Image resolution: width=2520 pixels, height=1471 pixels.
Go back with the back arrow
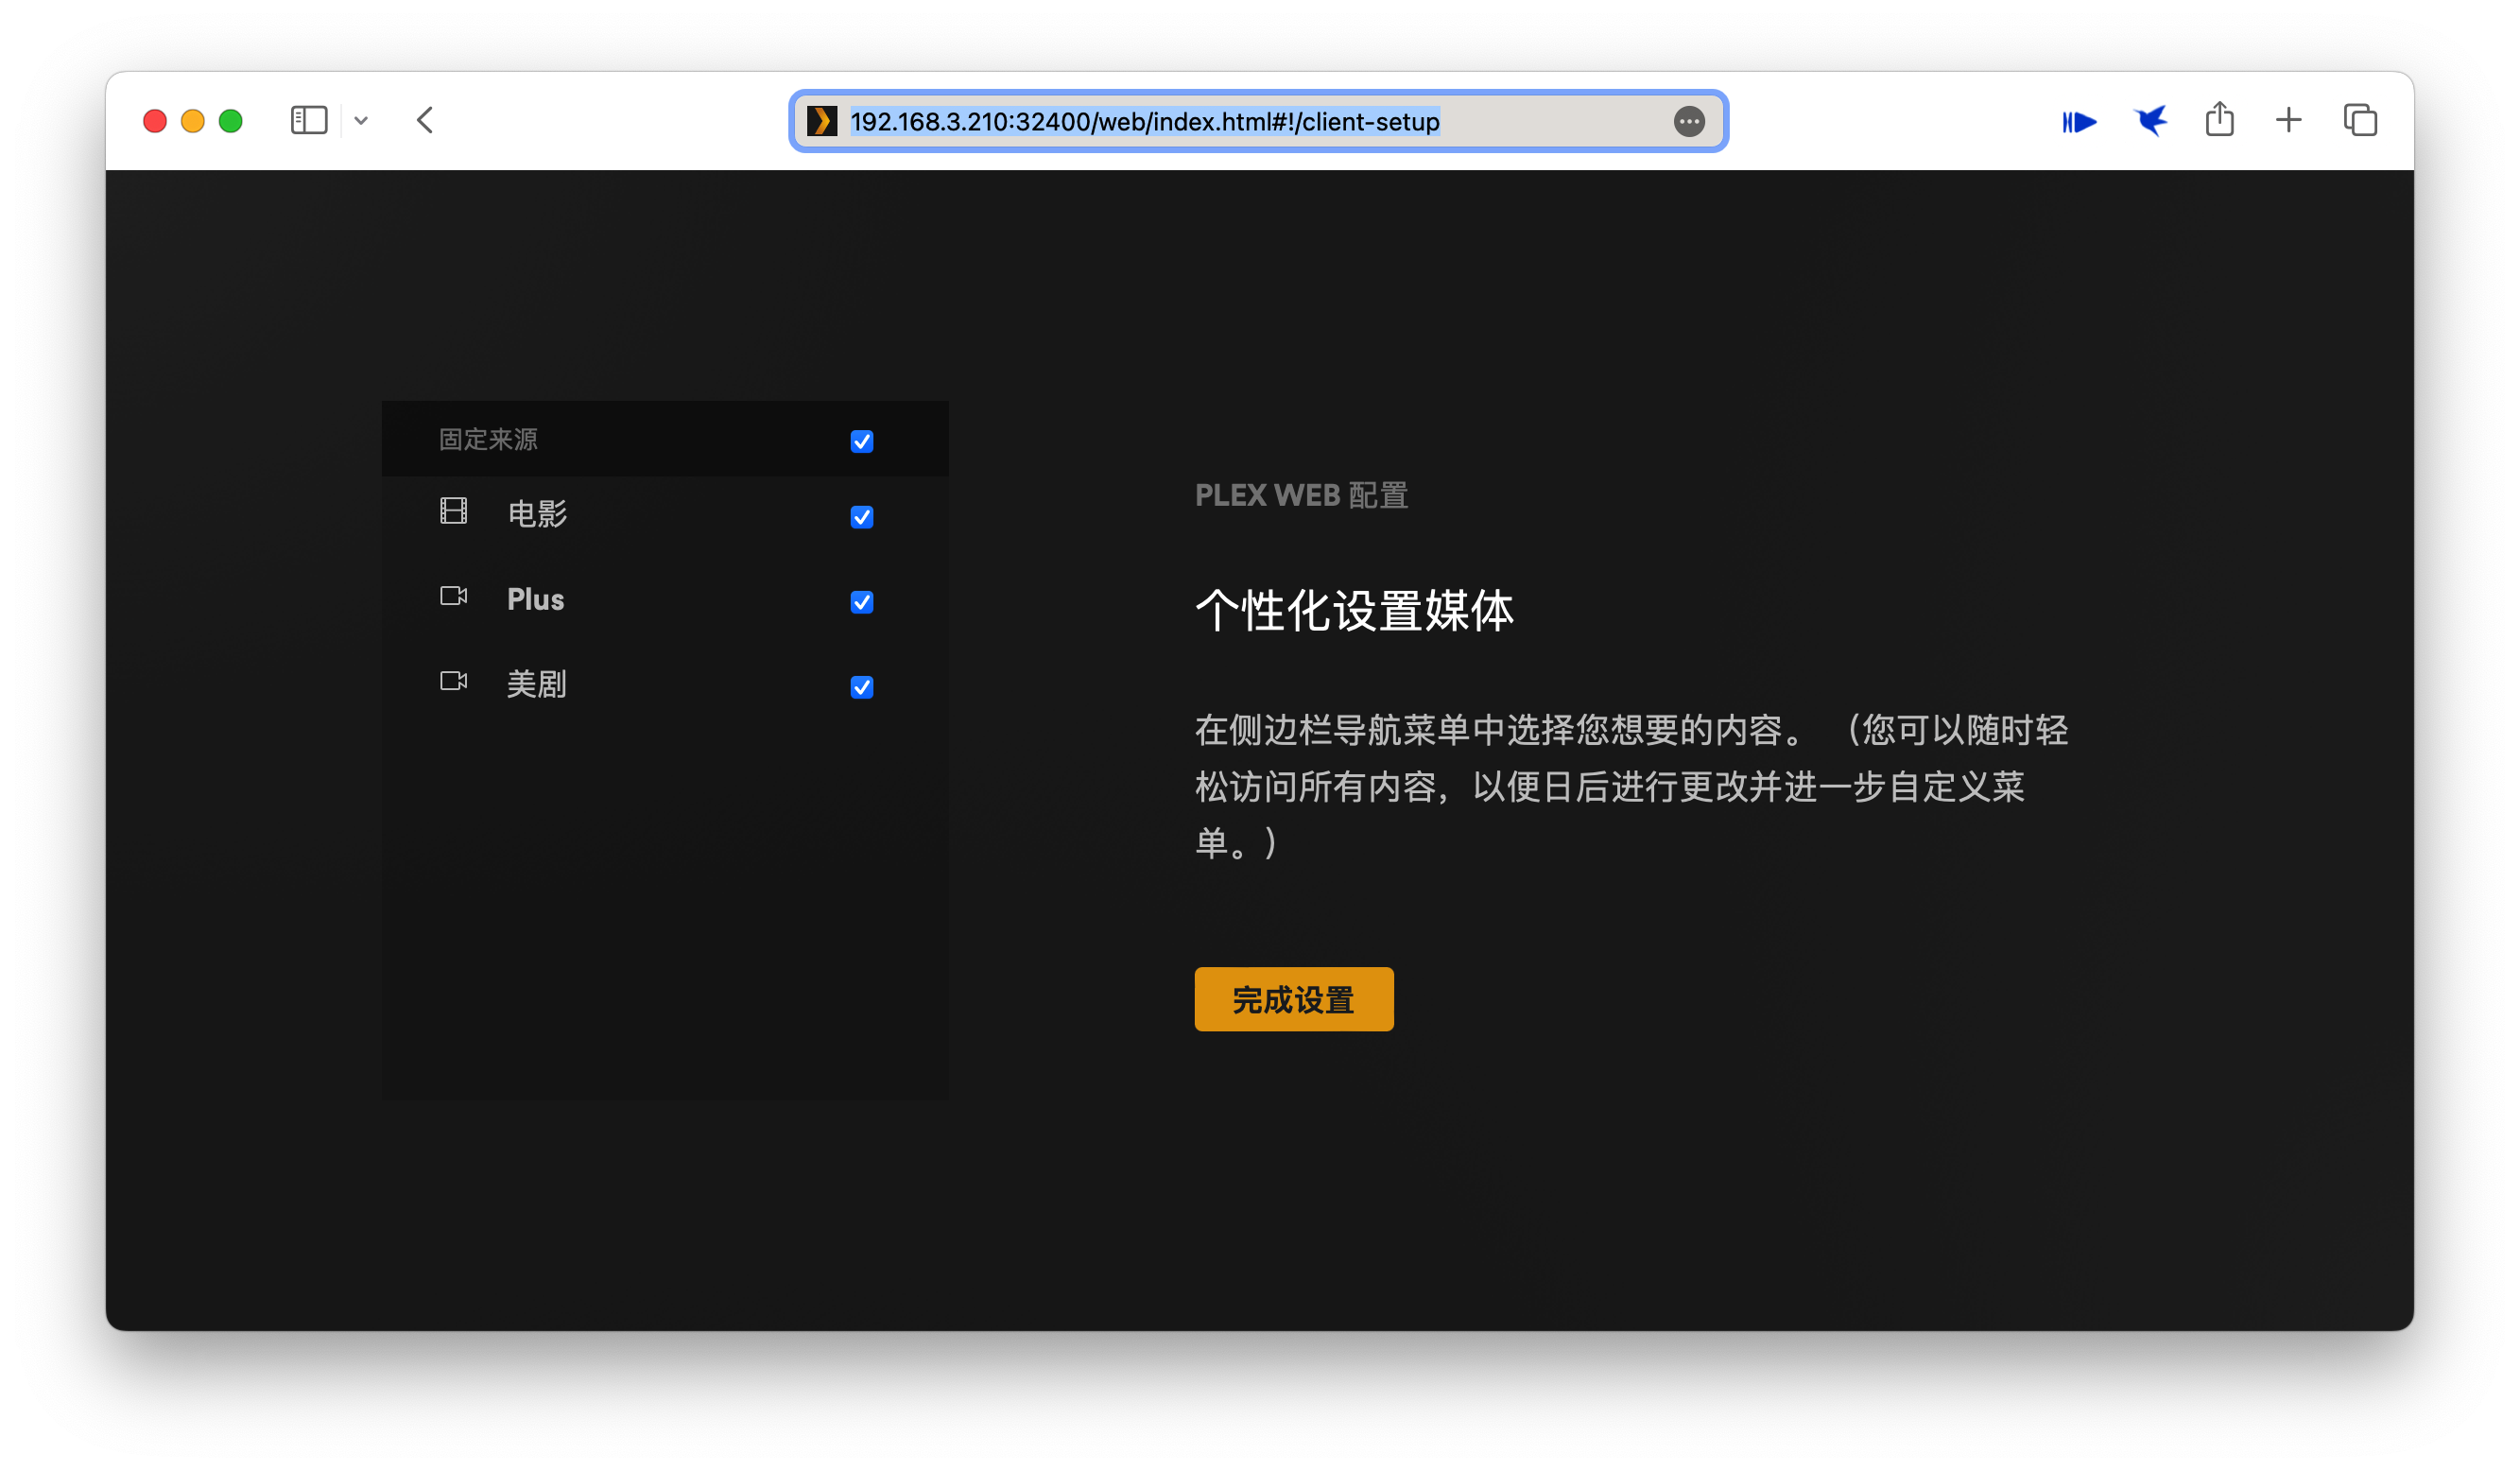(425, 121)
